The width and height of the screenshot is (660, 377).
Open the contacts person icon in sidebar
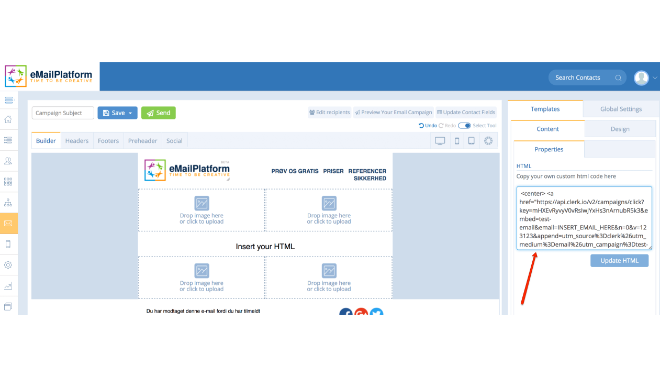click(x=8, y=161)
